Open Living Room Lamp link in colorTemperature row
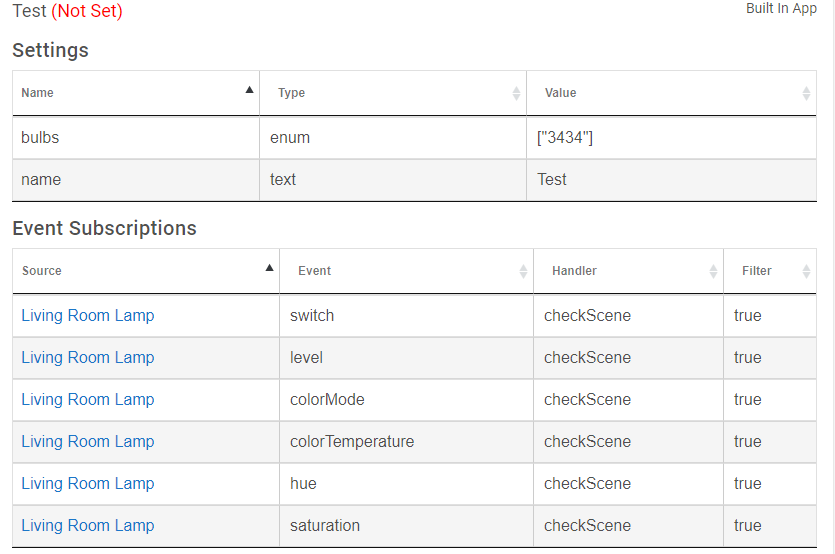The image size is (835, 554). click(88, 442)
